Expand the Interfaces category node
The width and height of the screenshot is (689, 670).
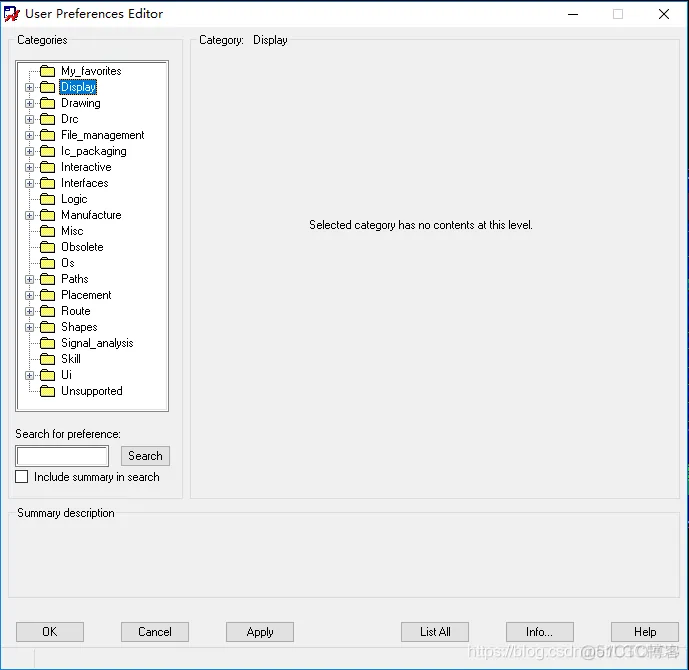coord(29,183)
